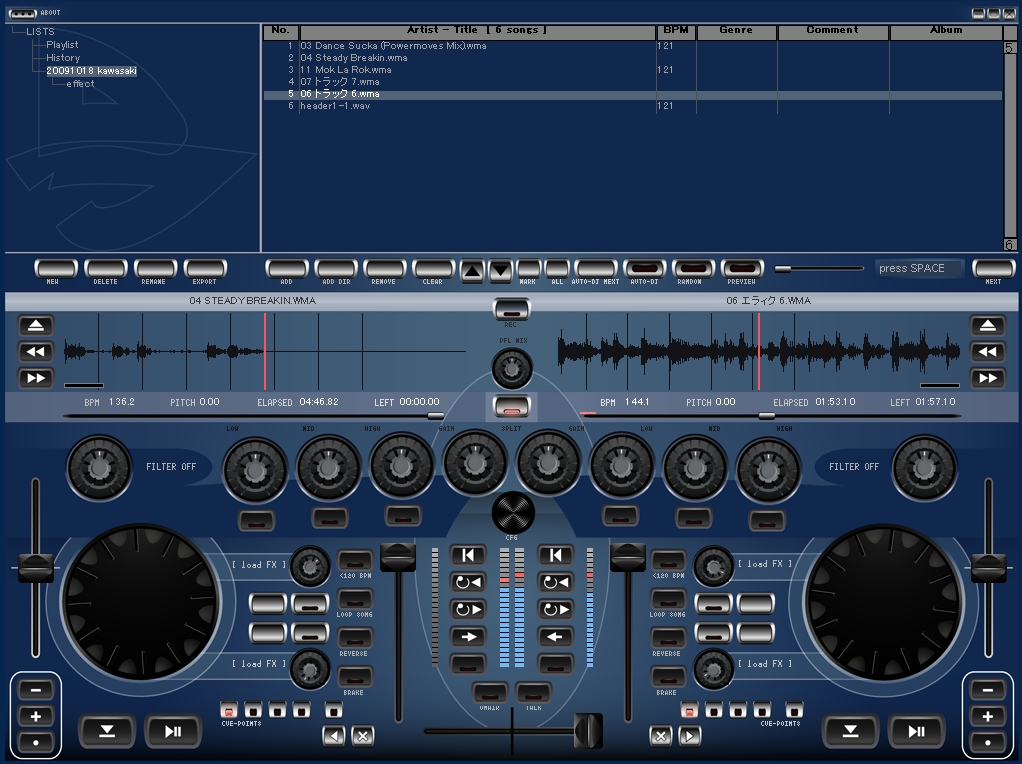Click the left deck pitch fader handle
The width and height of the screenshot is (1022, 764).
click(36, 568)
